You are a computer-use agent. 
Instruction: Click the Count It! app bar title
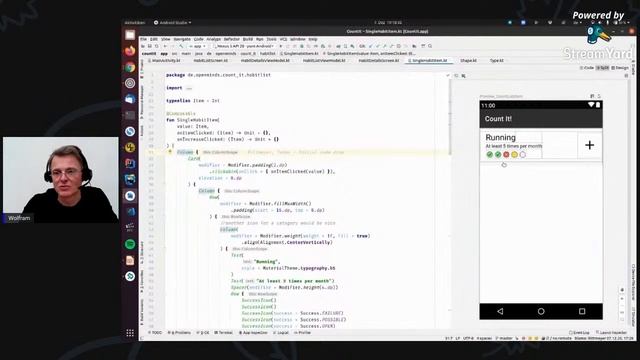[498, 119]
